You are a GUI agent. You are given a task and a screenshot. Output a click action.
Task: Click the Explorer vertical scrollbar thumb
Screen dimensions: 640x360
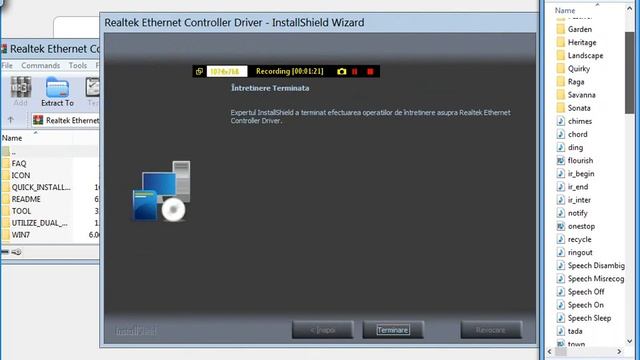point(629,73)
